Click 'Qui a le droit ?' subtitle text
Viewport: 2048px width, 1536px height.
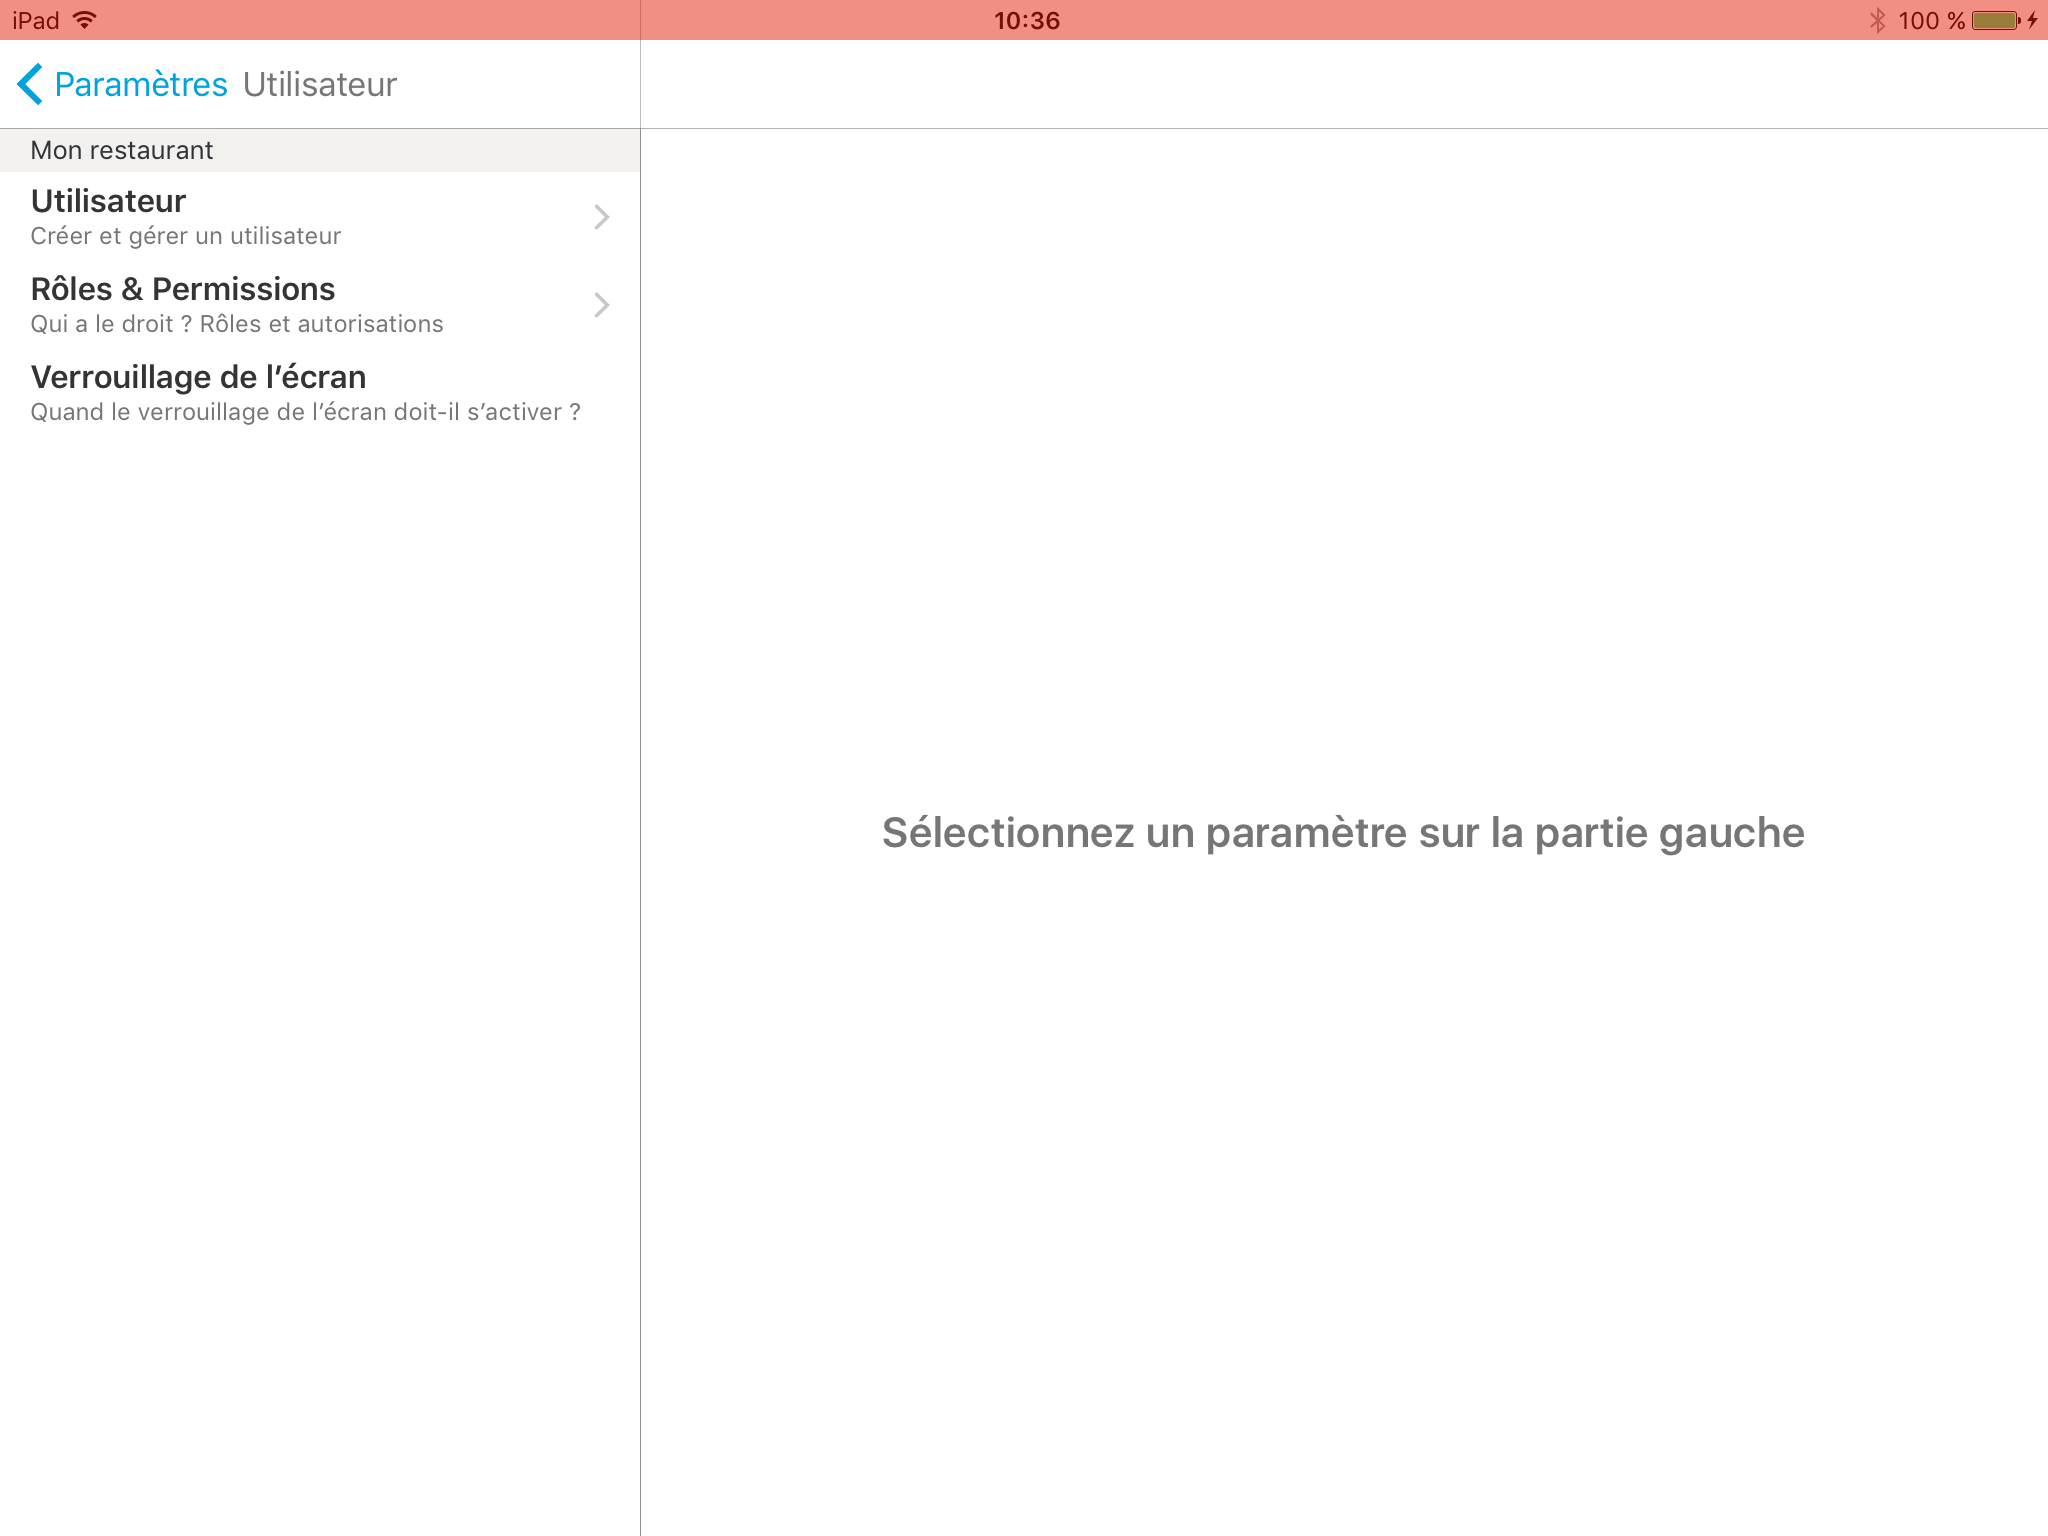click(111, 324)
